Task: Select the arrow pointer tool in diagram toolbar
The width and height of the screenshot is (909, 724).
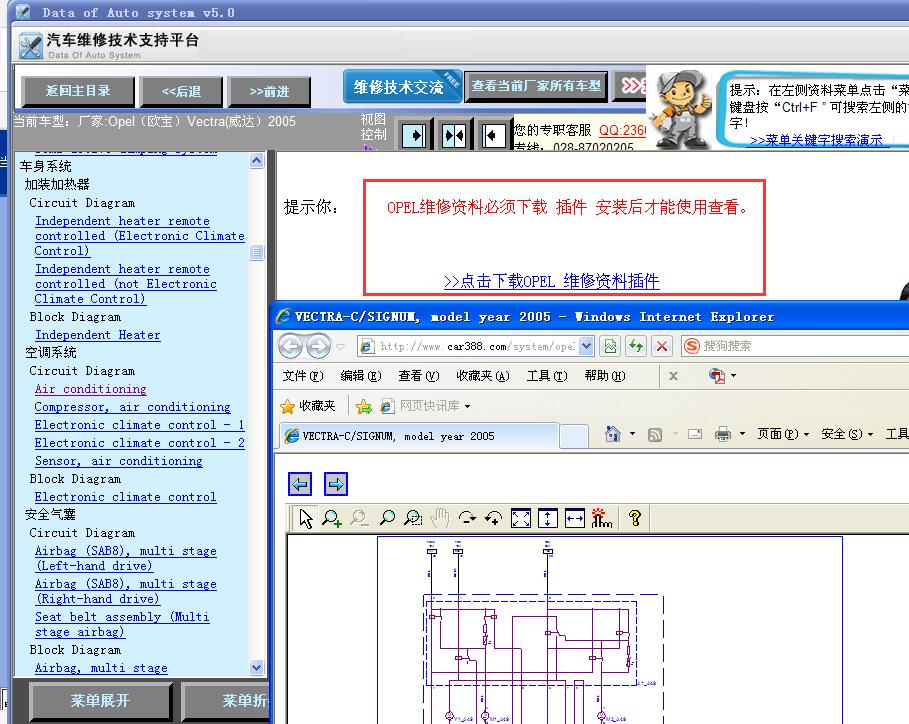Action: [x=306, y=518]
